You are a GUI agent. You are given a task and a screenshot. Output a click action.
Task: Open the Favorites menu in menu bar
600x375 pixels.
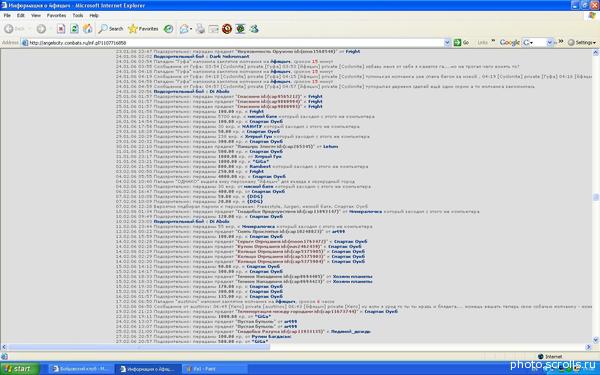click(56, 16)
